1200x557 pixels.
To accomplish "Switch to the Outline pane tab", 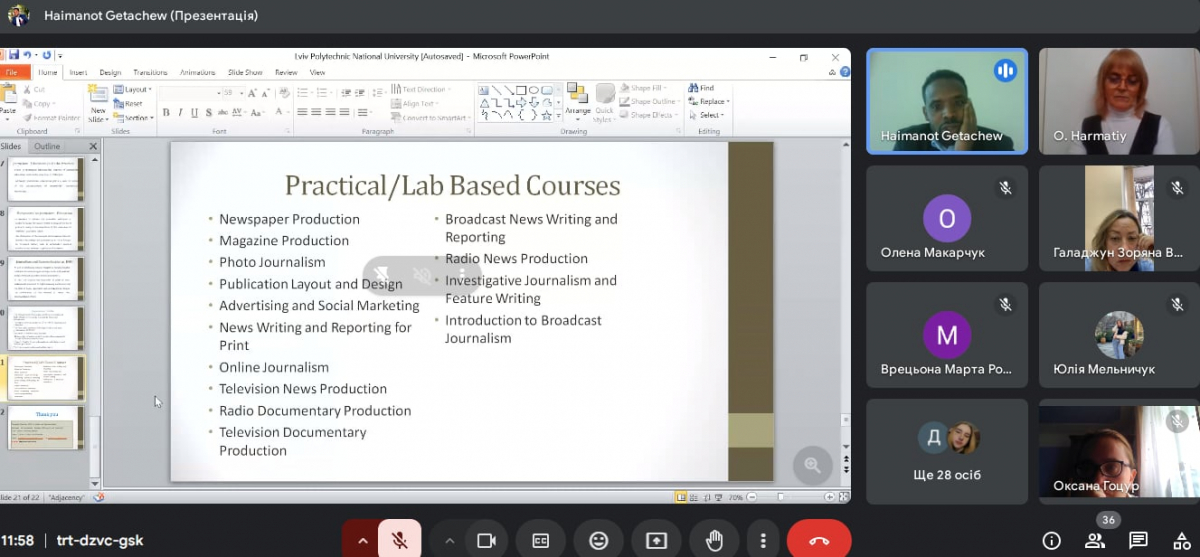I will pos(47,146).
